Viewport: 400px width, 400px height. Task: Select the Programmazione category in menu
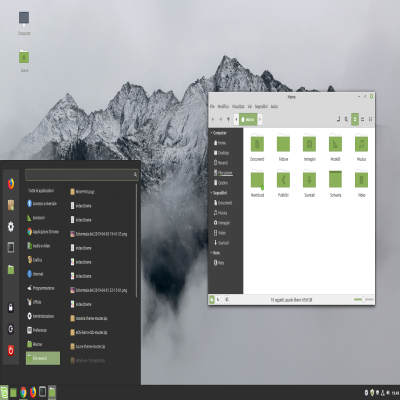[x=40, y=288]
